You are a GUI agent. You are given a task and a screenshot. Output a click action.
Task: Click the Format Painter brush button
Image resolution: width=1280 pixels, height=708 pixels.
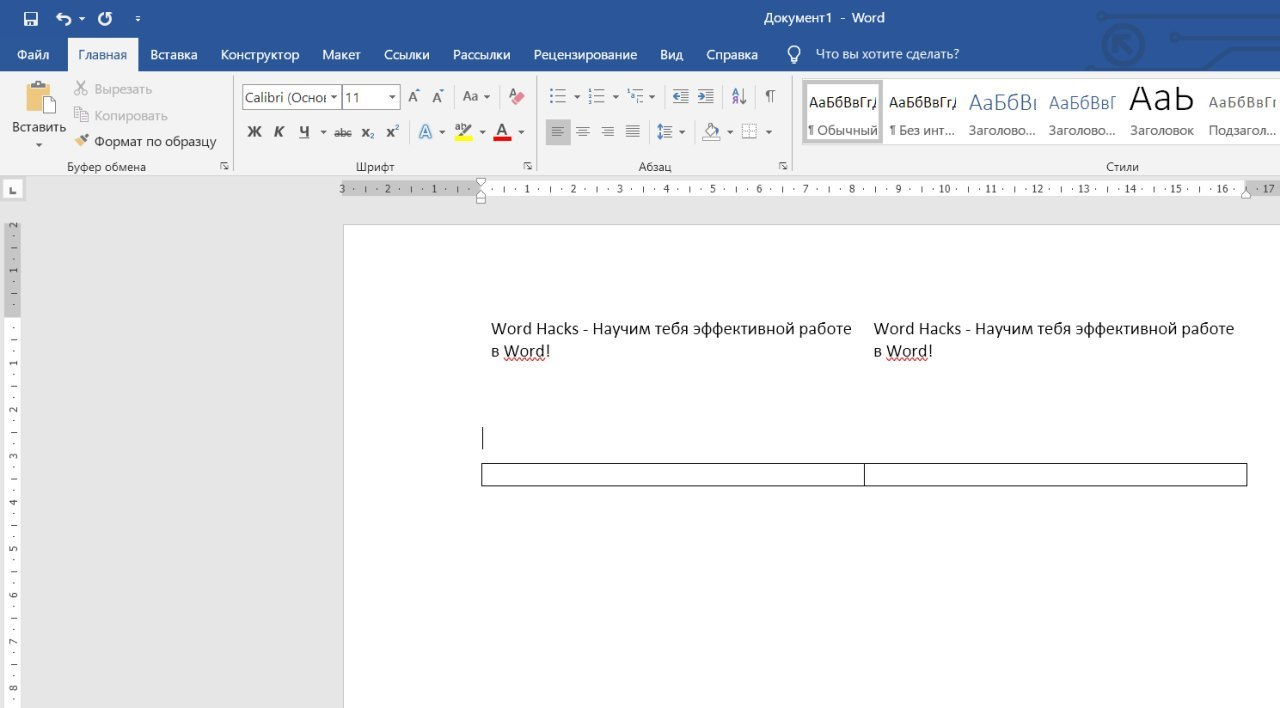pyautogui.click(x=145, y=141)
